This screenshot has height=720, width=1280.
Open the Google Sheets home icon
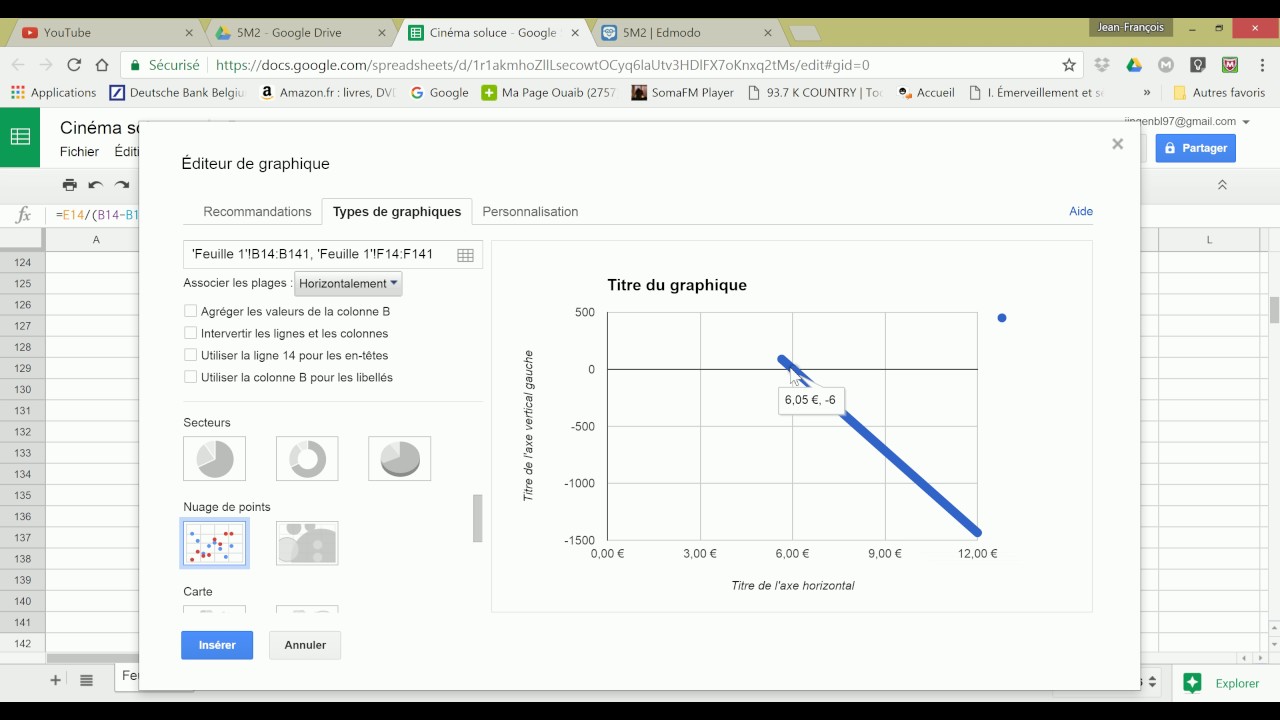20,137
